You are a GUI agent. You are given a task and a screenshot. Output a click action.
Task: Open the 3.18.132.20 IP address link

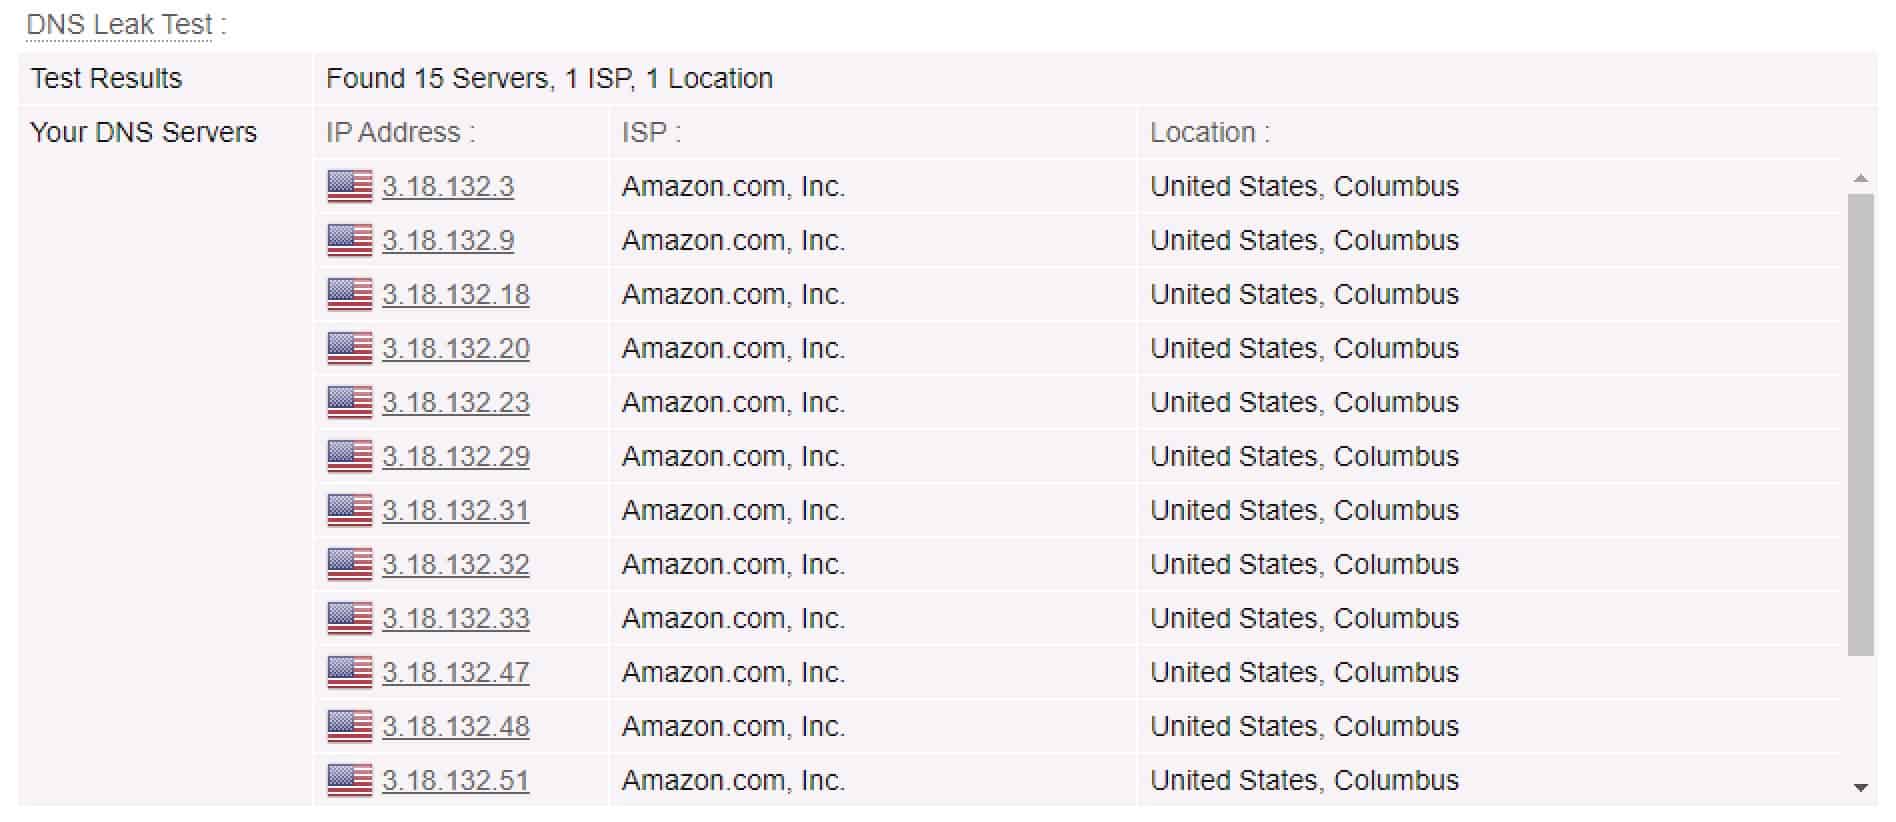[x=456, y=349]
